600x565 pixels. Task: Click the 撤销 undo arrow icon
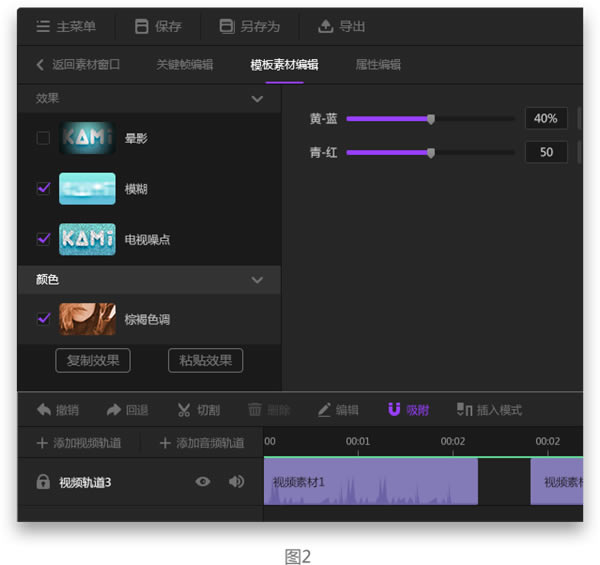[x=44, y=410]
